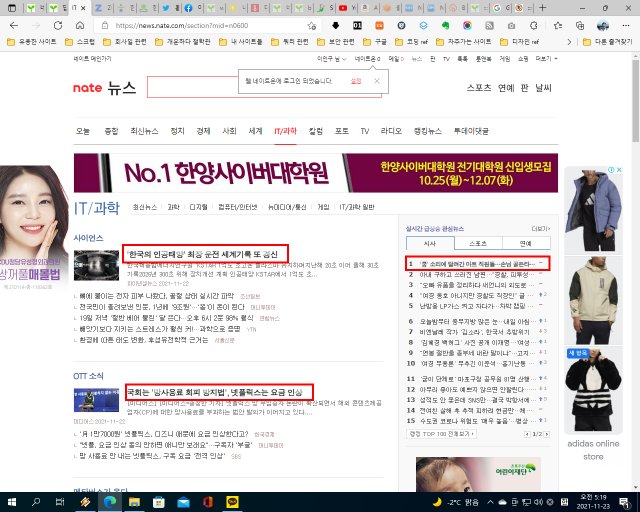Go back using the browser back arrow
This screenshot has width=640, height=512.
pos(14,25)
